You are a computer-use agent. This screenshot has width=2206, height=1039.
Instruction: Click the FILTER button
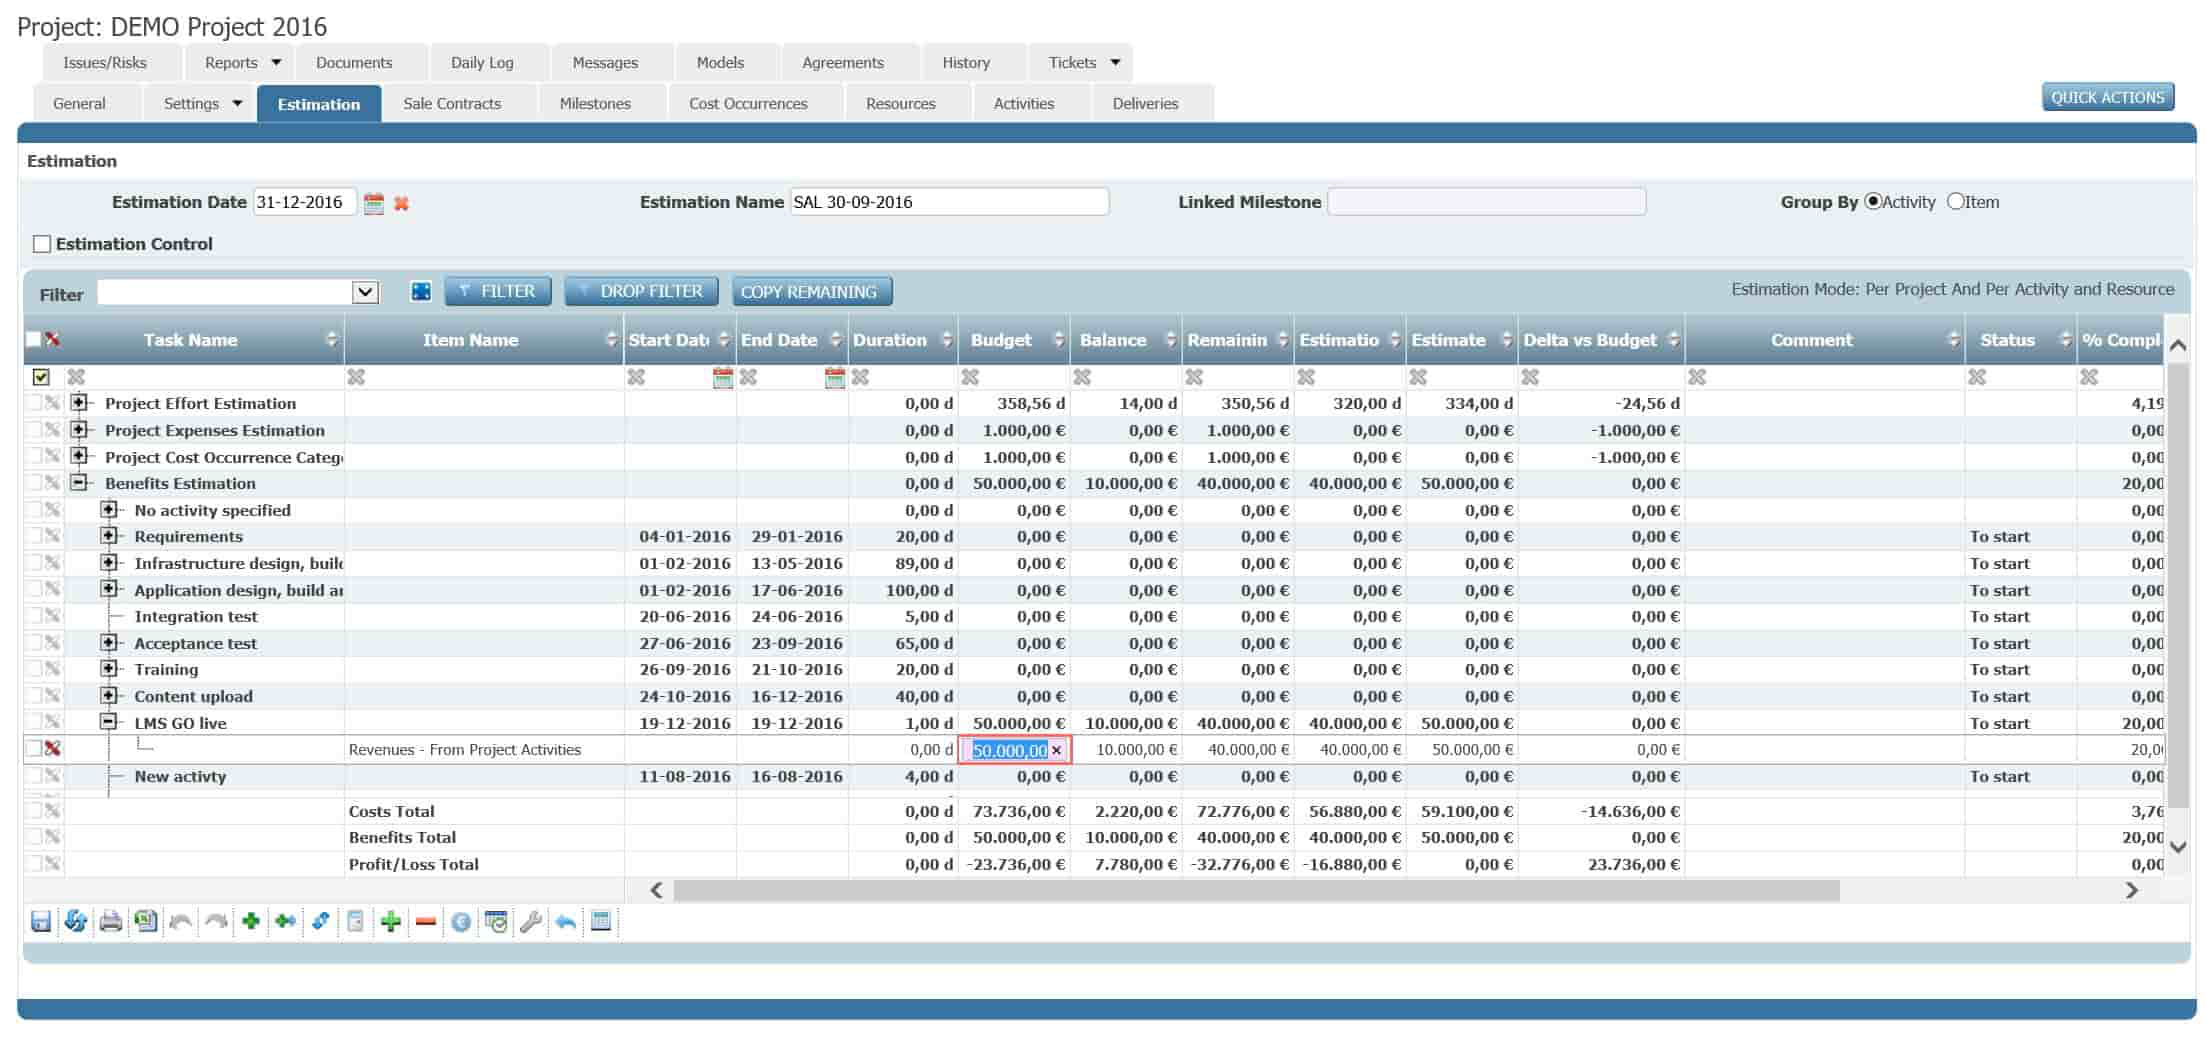point(498,291)
